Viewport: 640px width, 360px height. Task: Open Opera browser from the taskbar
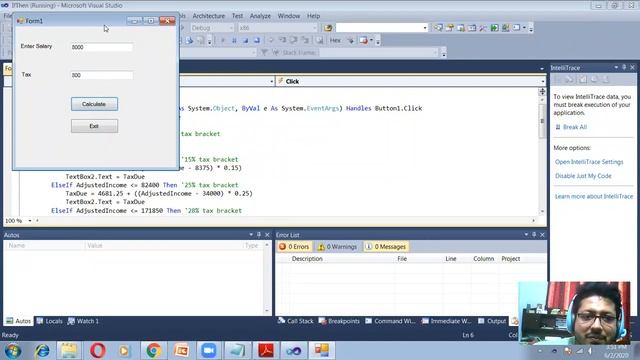pyautogui.click(x=98, y=350)
